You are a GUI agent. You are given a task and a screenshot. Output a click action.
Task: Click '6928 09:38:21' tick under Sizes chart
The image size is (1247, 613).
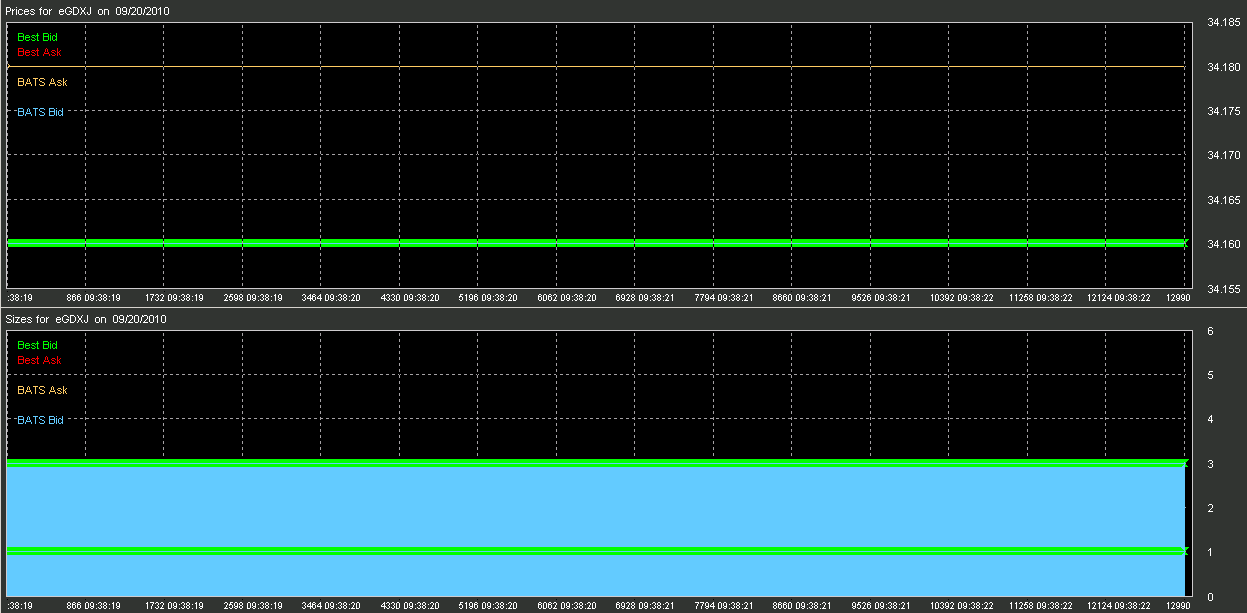pyautogui.click(x=647, y=605)
